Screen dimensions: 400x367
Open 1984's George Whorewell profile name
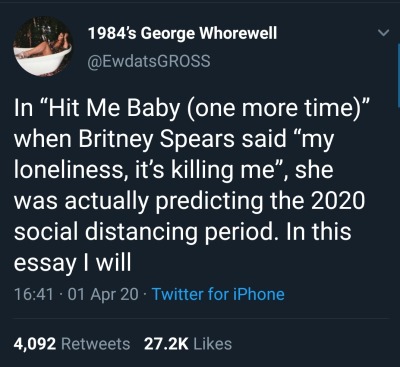(x=182, y=33)
